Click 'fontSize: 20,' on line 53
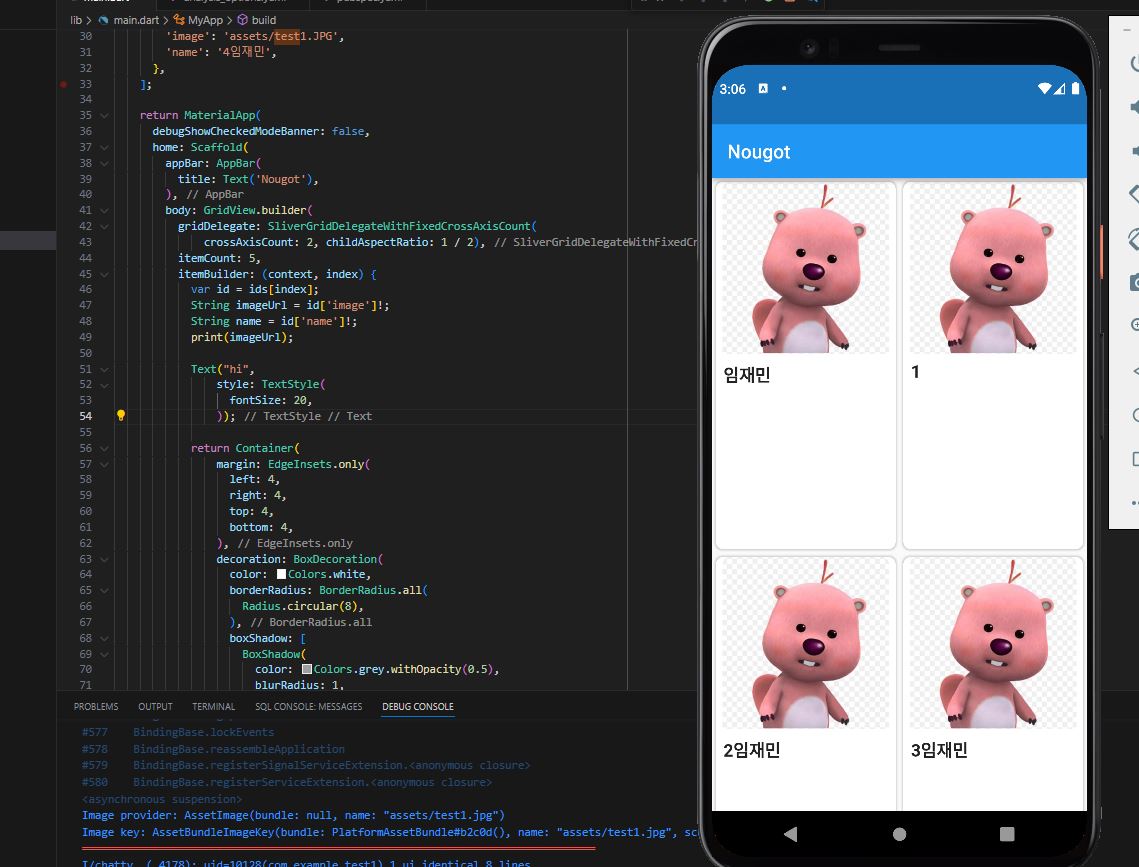 click(x=271, y=401)
